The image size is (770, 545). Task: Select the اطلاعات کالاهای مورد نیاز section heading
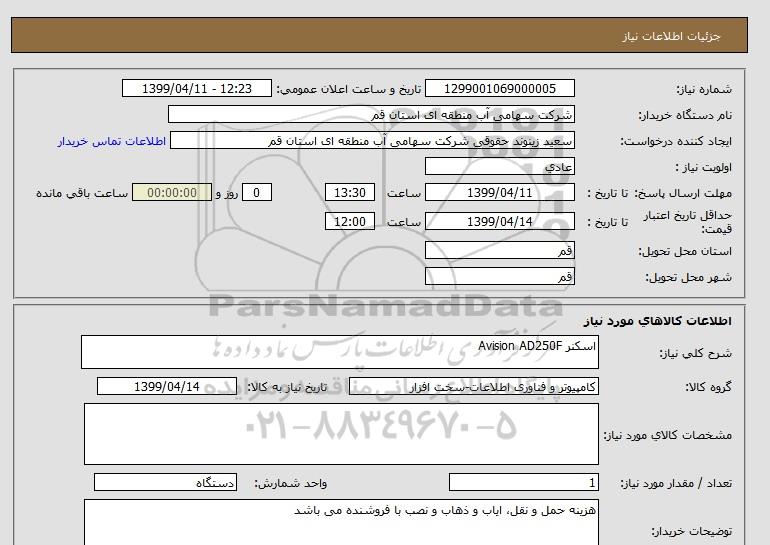point(658,321)
